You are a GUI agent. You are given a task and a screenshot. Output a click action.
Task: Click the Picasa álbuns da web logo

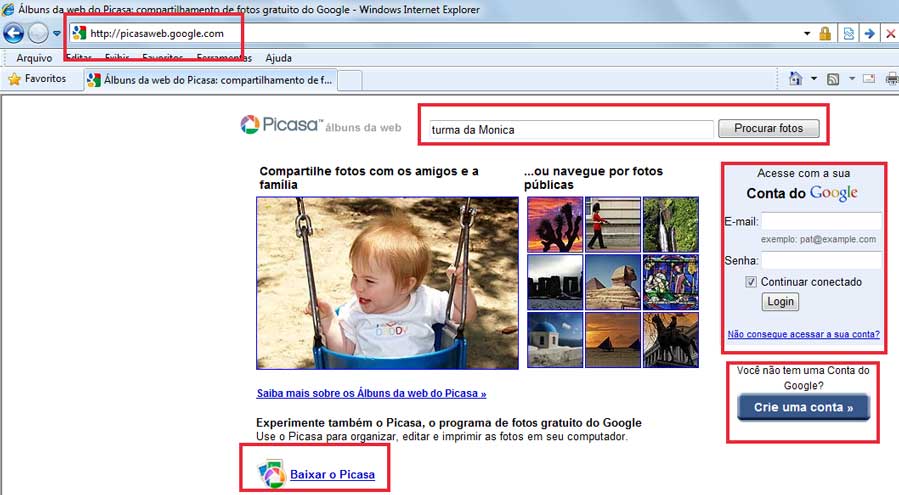click(320, 124)
